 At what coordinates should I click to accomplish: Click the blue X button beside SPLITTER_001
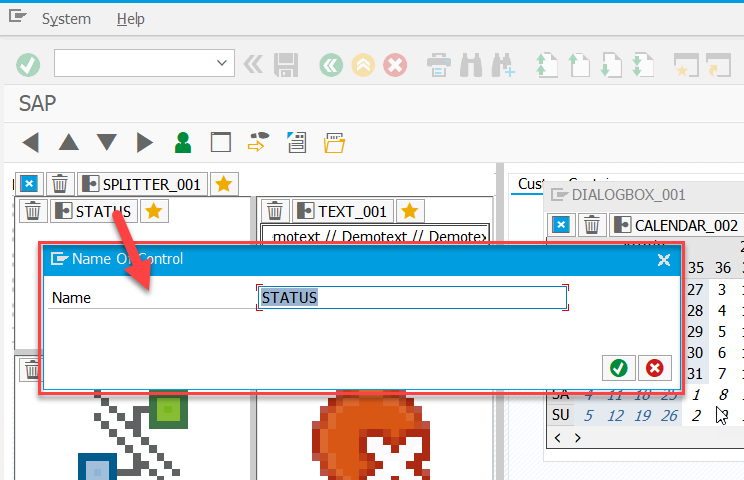pos(29,184)
